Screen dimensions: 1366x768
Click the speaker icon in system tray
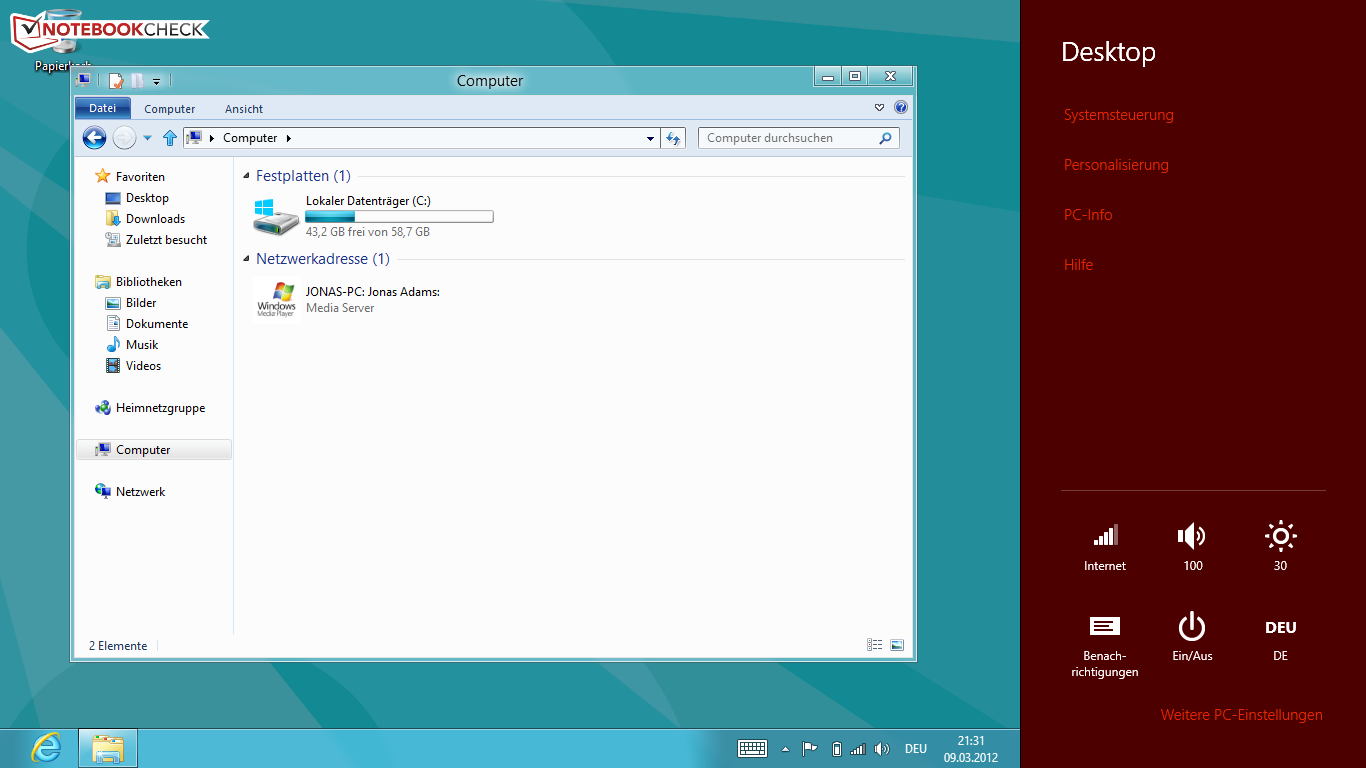coord(881,748)
